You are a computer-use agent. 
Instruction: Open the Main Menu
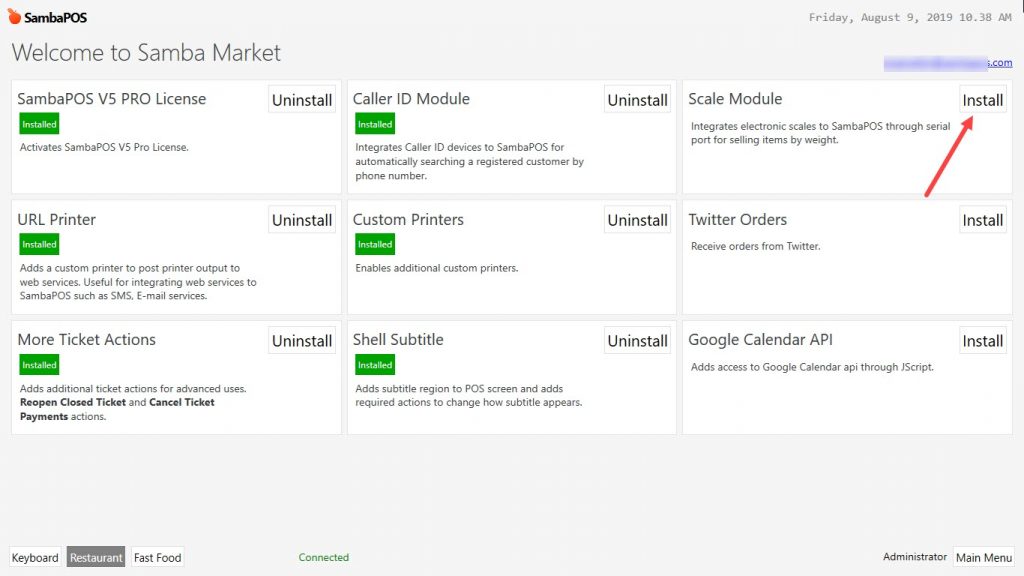(x=984, y=557)
